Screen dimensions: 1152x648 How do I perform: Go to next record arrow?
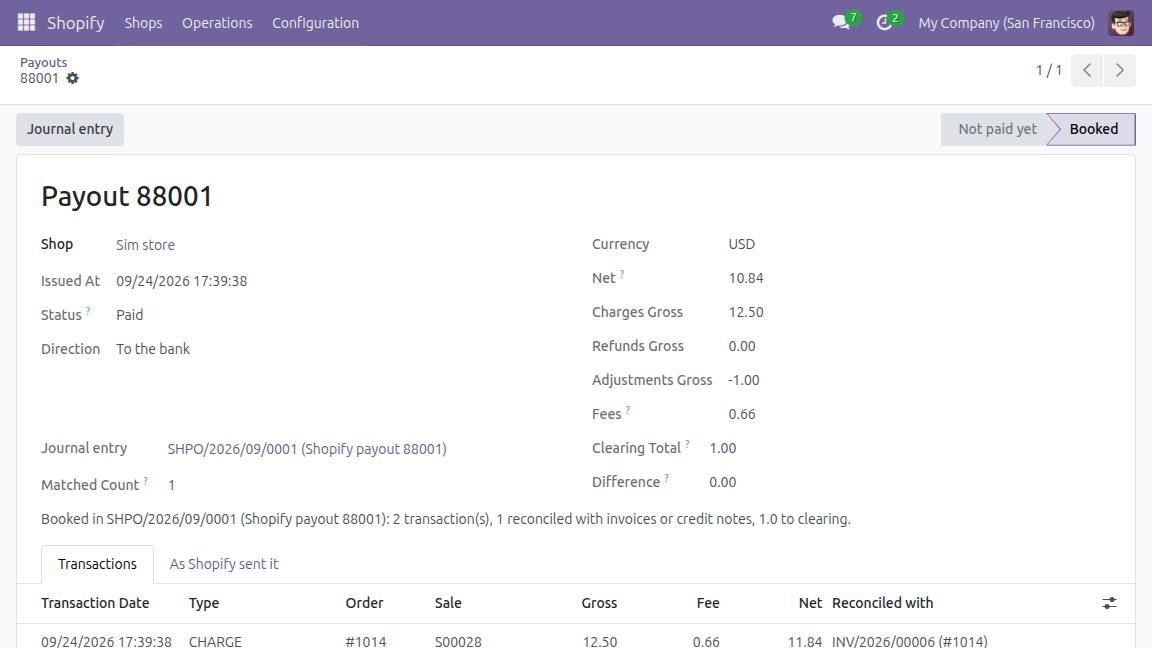(1120, 71)
